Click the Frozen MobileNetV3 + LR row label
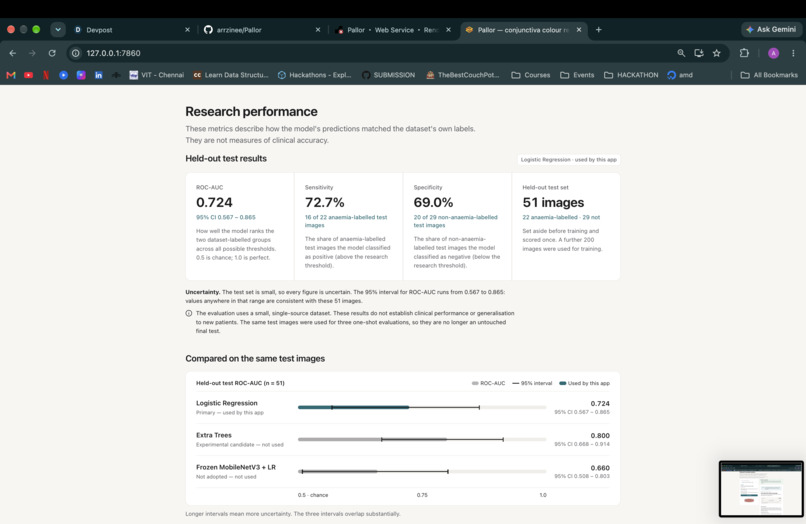 236,467
